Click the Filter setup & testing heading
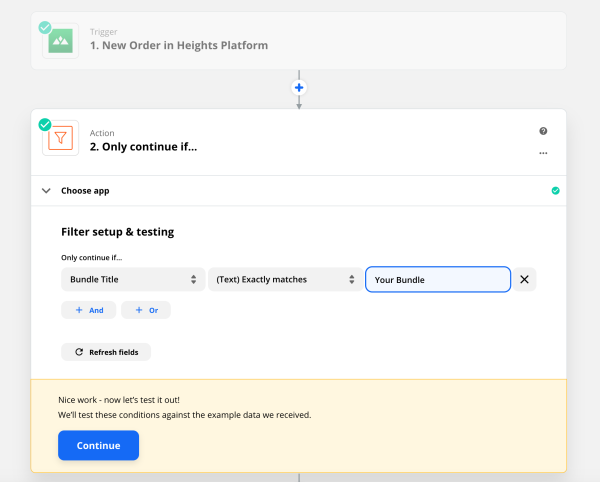The height and width of the screenshot is (482, 600). pyautogui.click(x=117, y=232)
